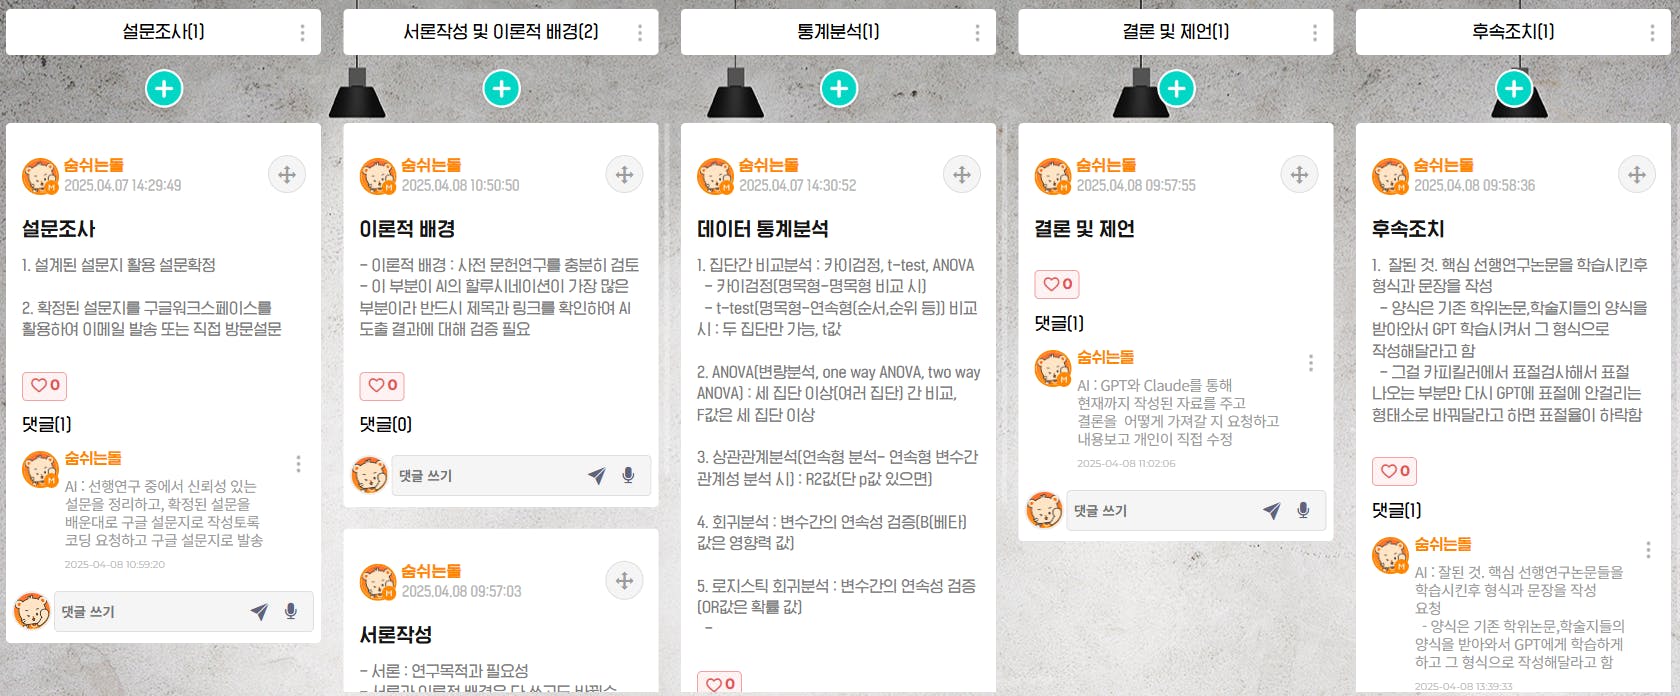
Task: Select the 통계분석(1) column header
Action: pos(838,32)
